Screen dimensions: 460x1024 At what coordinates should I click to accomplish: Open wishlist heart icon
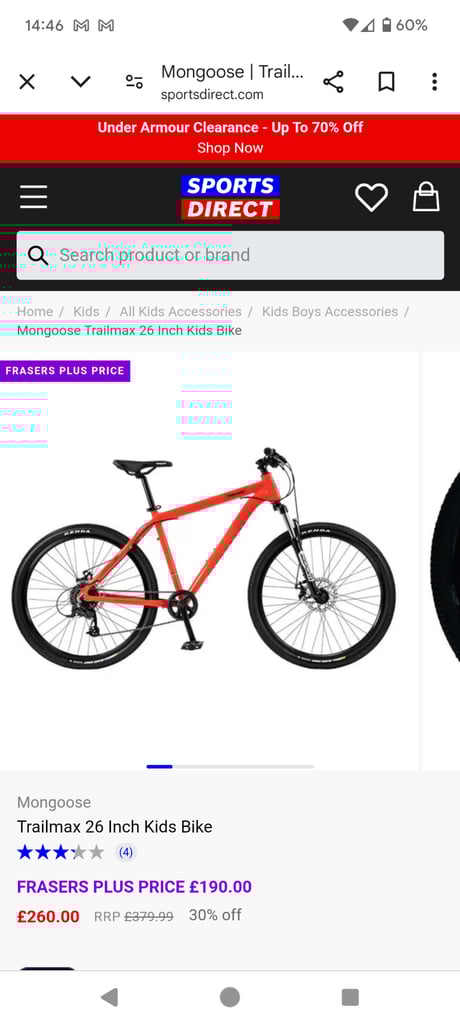[x=371, y=197]
